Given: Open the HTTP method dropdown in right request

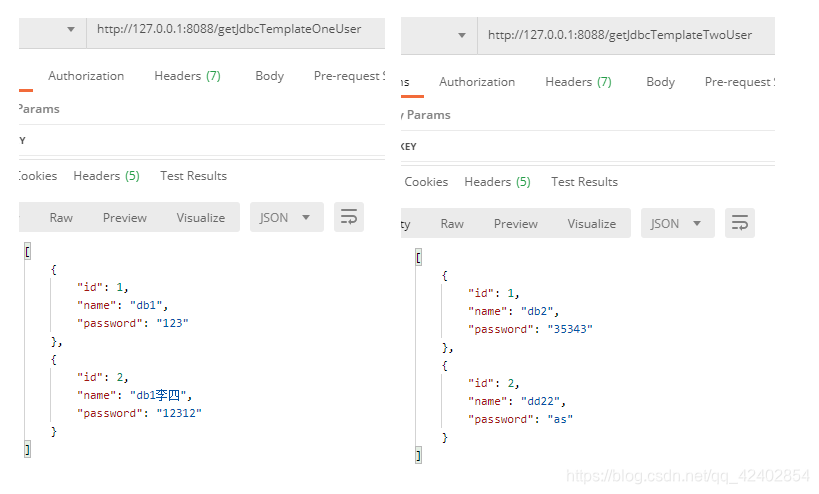Looking at the screenshot, I should pyautogui.click(x=461, y=35).
